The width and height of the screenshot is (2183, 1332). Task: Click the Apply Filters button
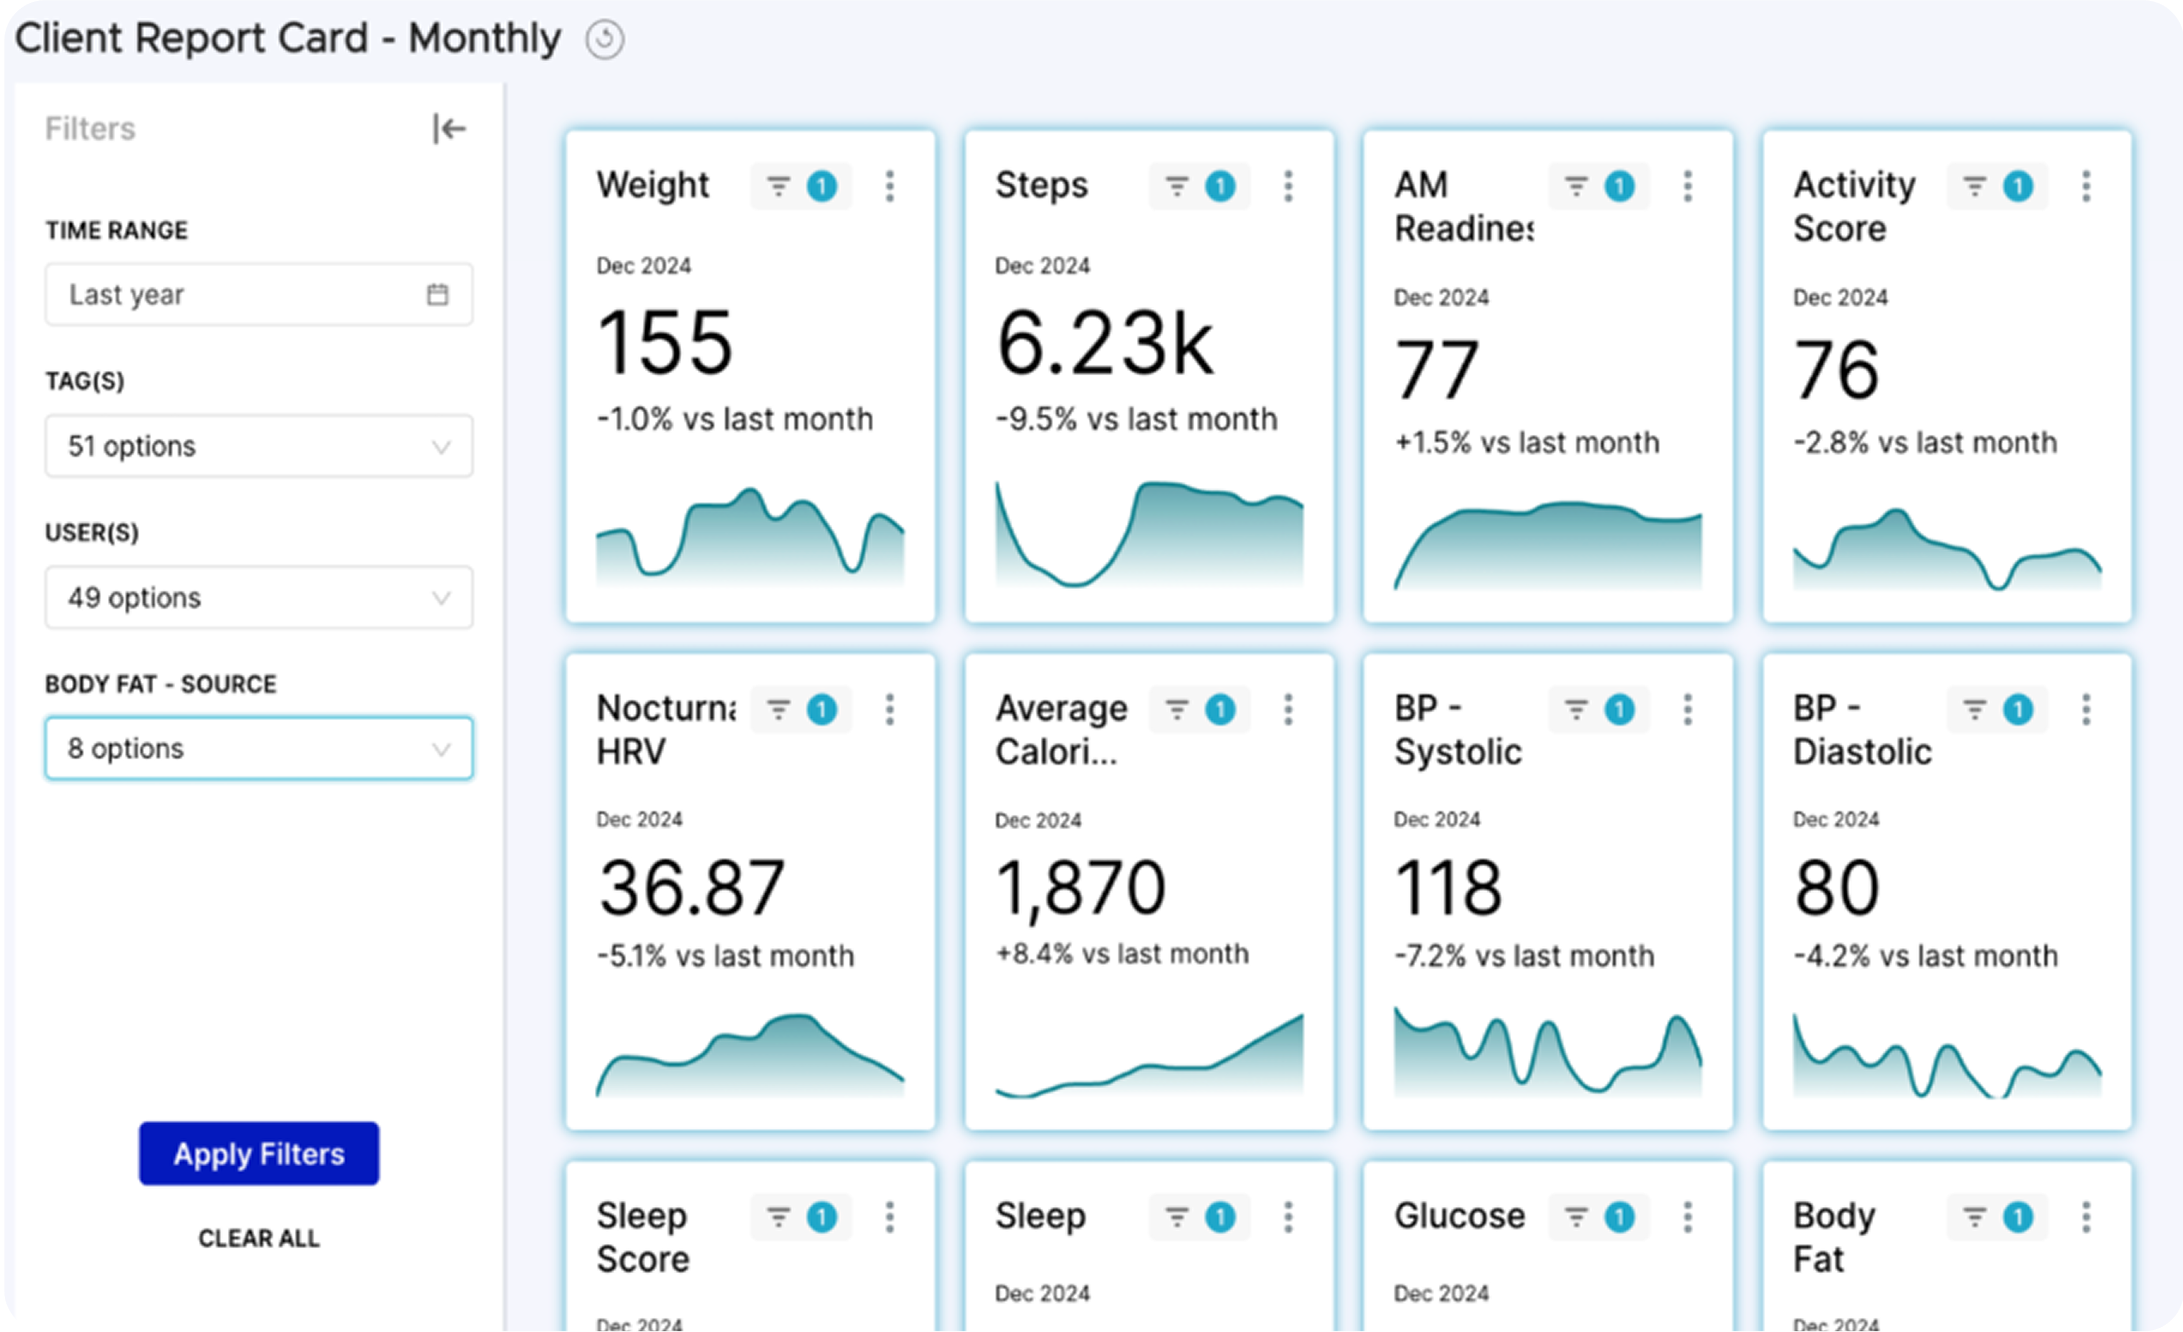pyautogui.click(x=259, y=1154)
